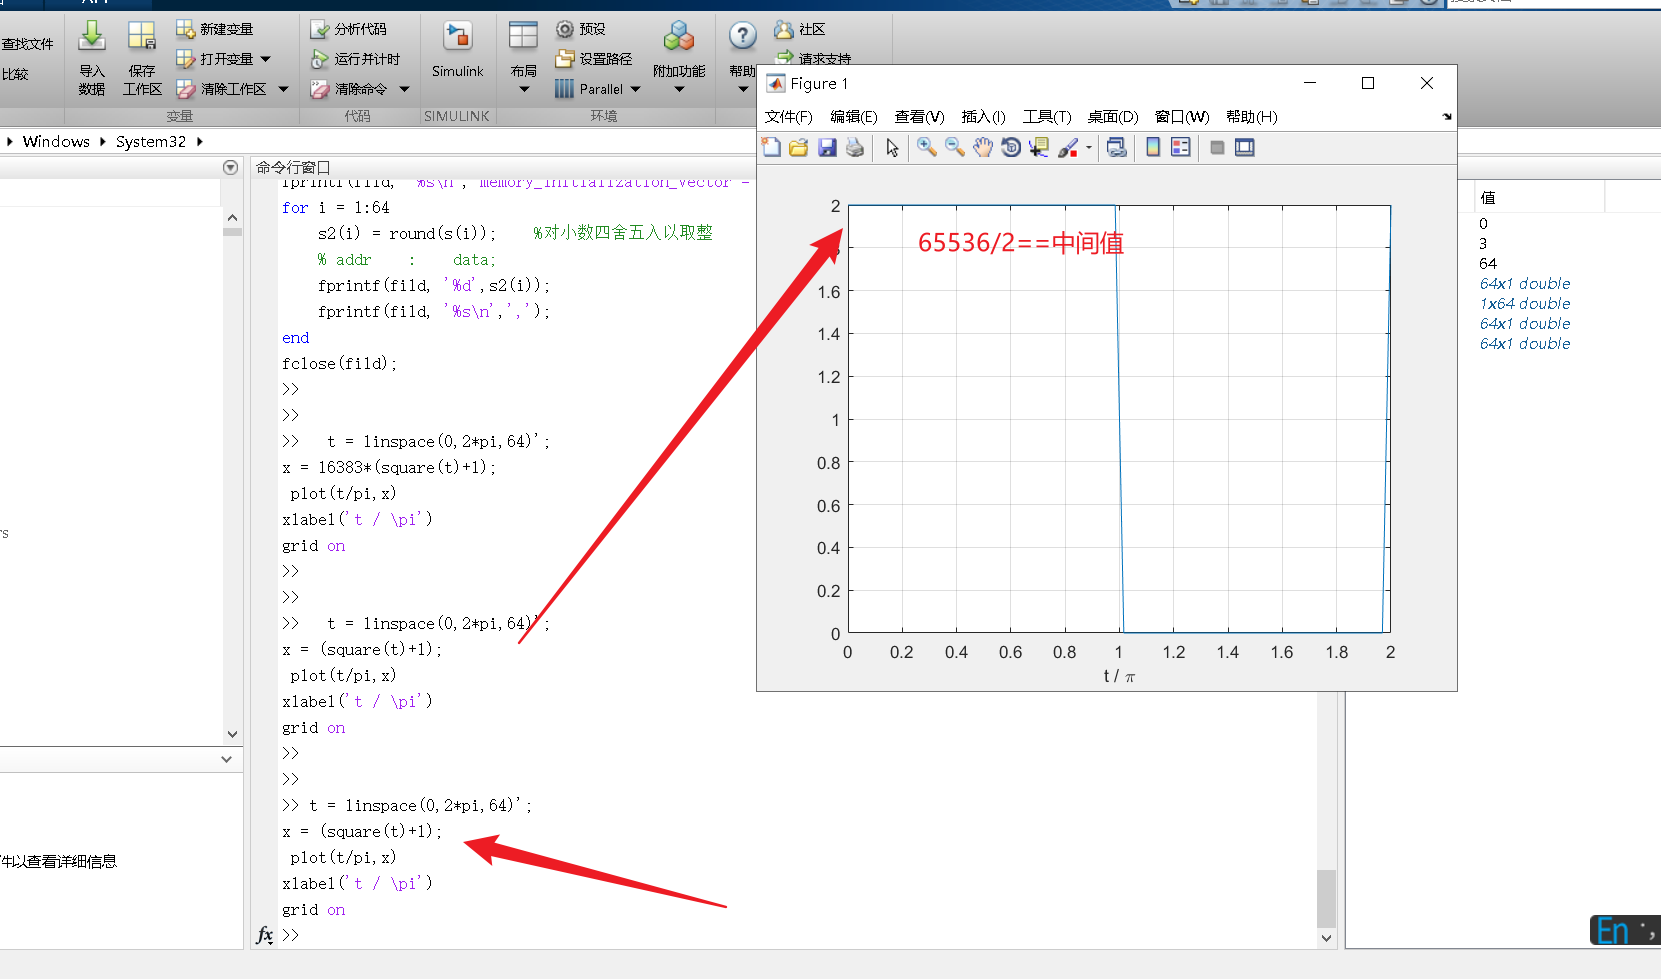Select the Brush data tool

tap(1068, 147)
